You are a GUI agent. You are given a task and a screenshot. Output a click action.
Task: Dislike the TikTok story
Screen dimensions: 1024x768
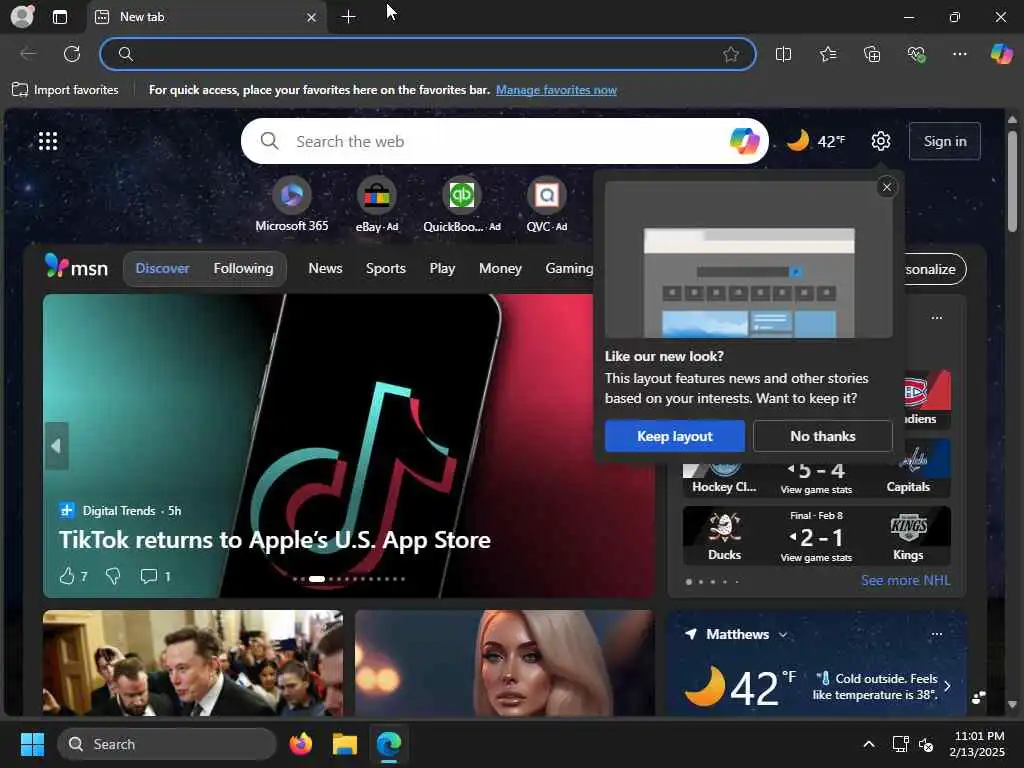pyautogui.click(x=113, y=576)
